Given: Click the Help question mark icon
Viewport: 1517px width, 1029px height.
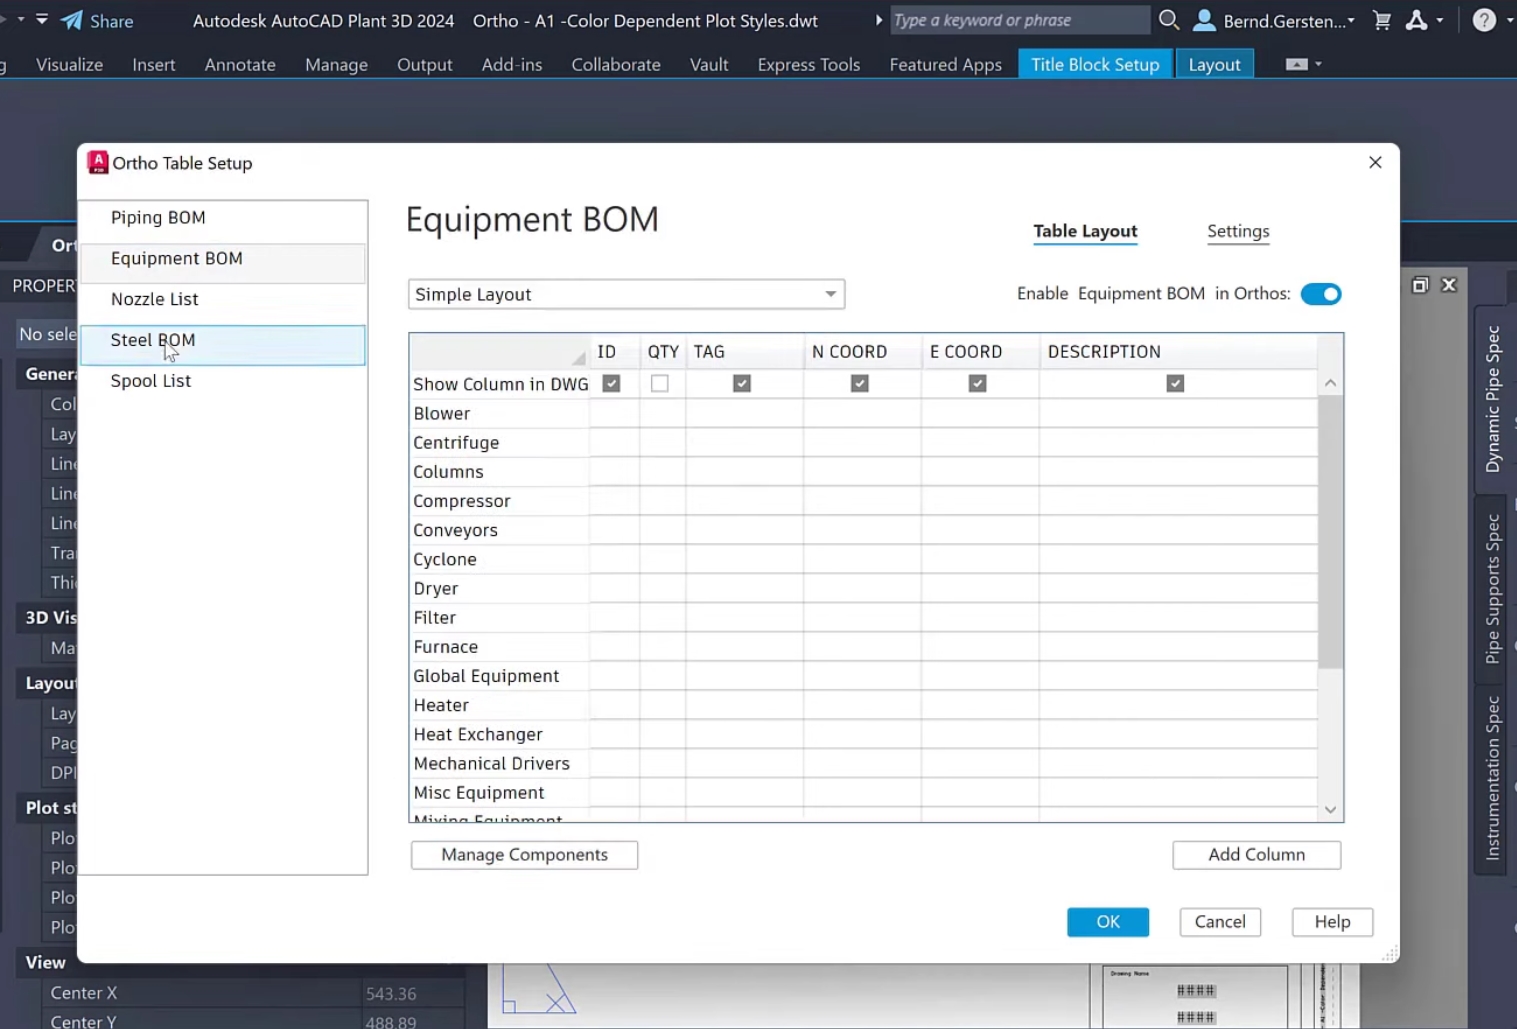Looking at the screenshot, I should coord(1484,20).
